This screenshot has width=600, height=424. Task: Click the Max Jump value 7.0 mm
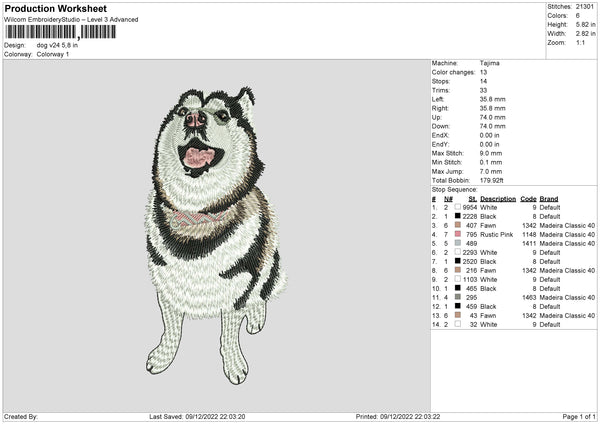491,171
